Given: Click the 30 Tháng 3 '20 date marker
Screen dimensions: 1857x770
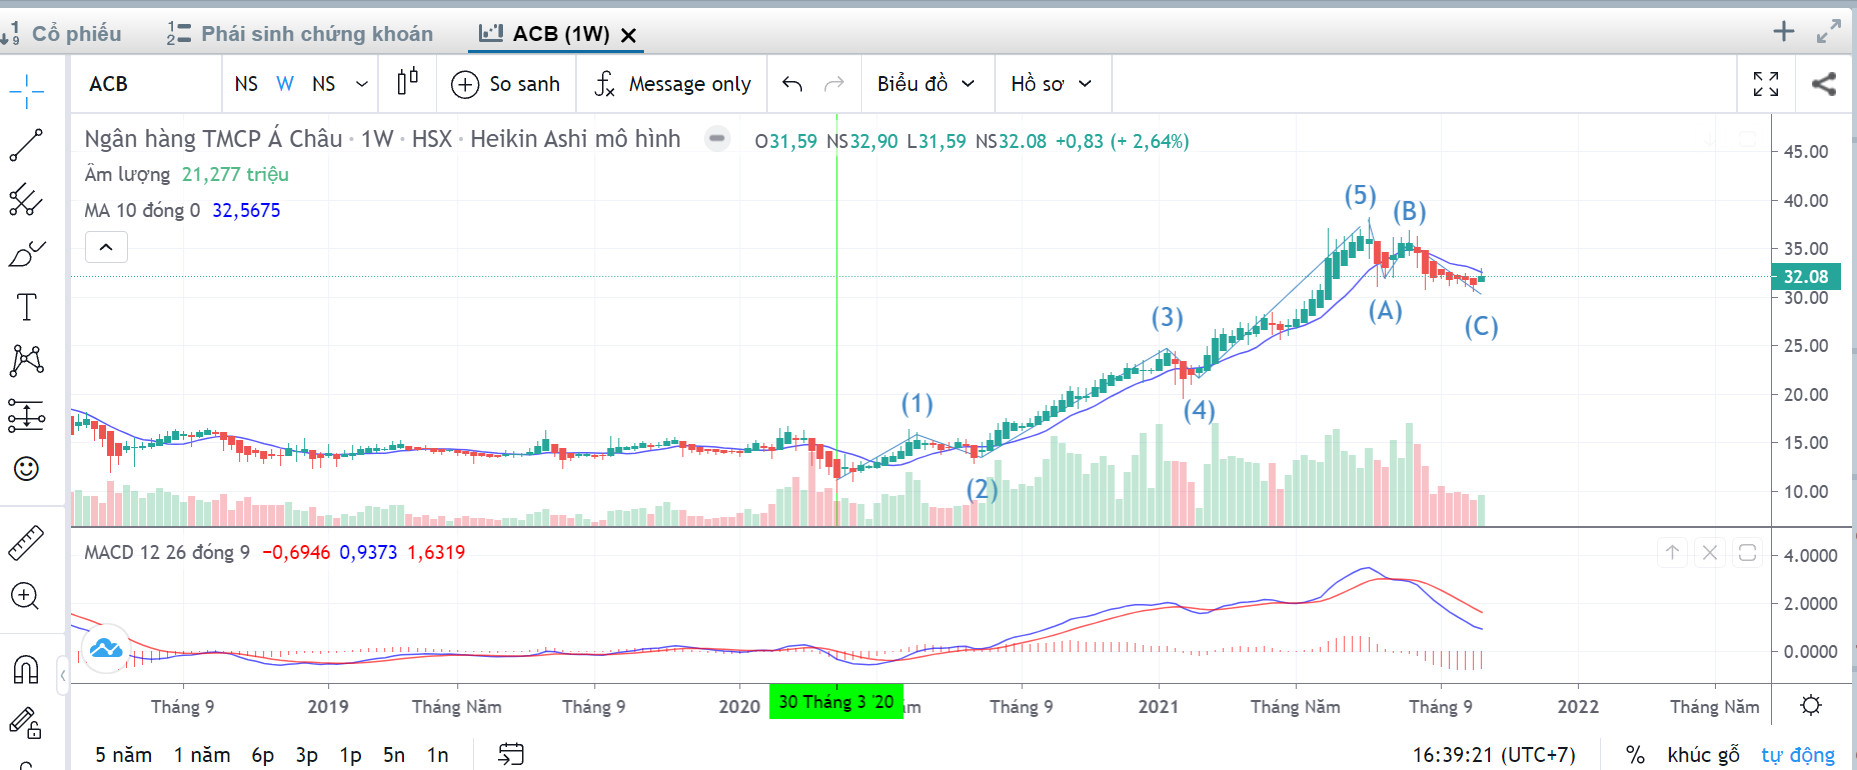Looking at the screenshot, I should coord(836,702).
